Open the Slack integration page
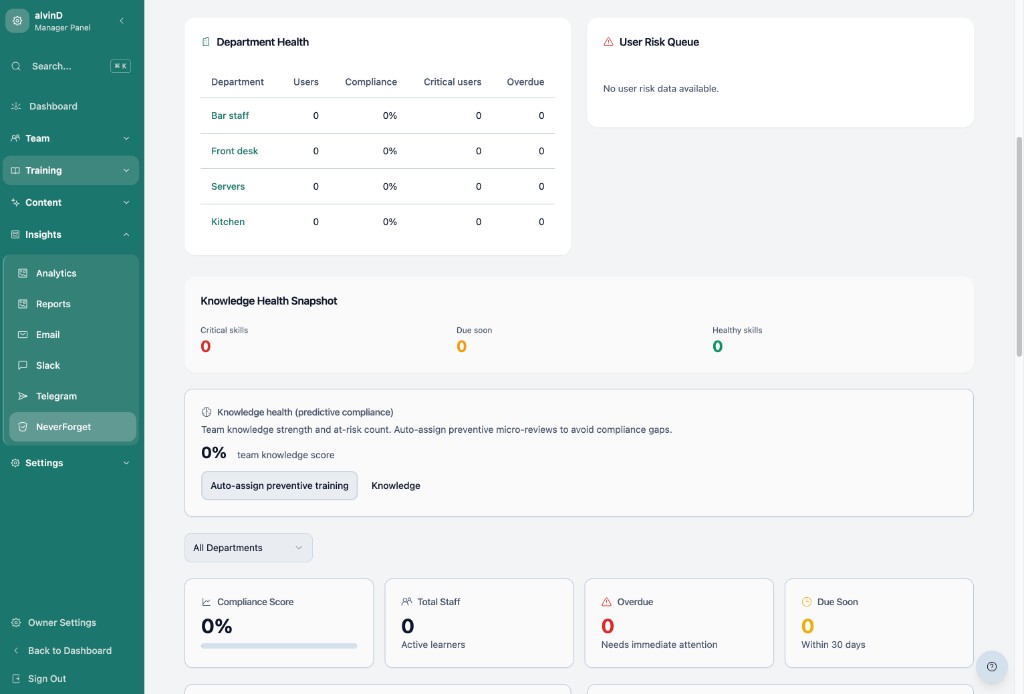Screen dimensions: 1024x694 (50, 365)
